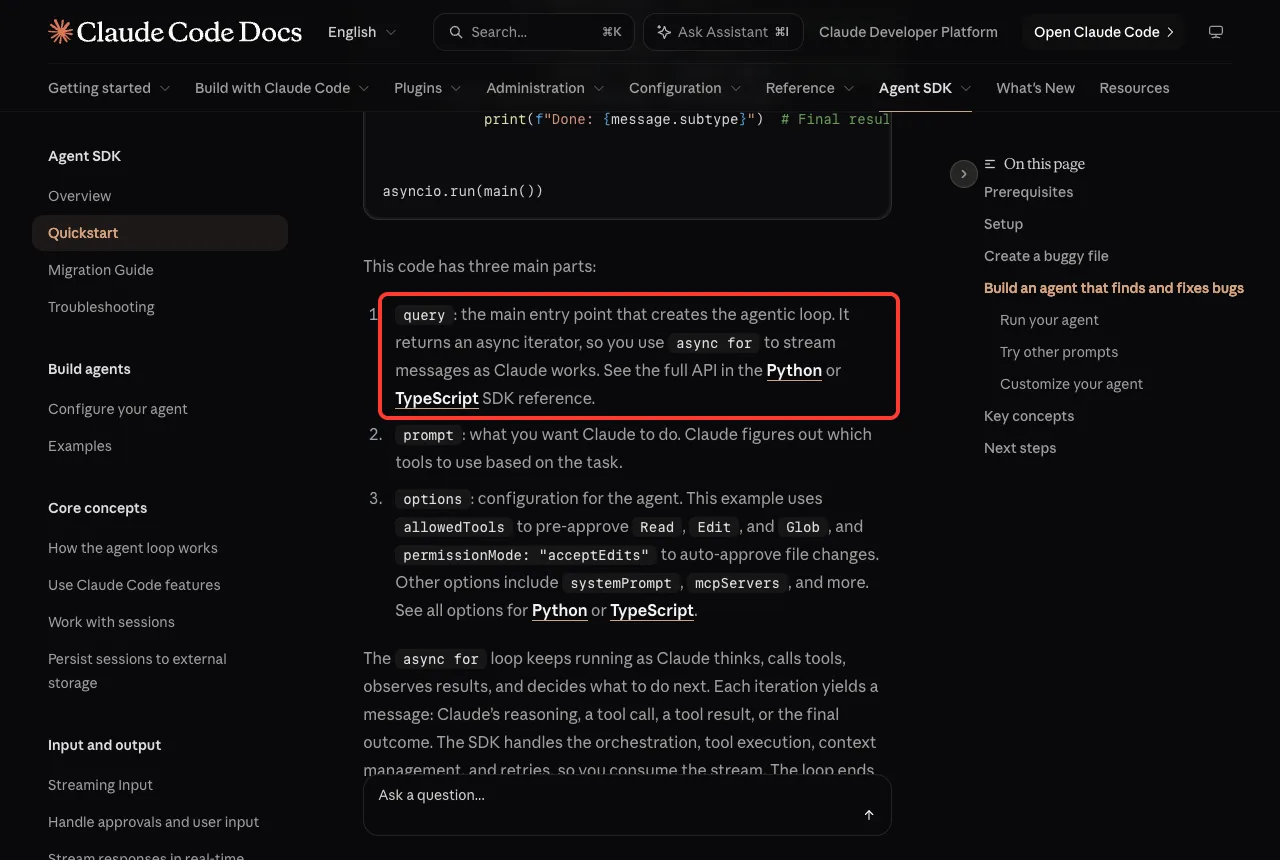Jump to Run your agent section
This screenshot has width=1280, height=860.
(x=1049, y=320)
